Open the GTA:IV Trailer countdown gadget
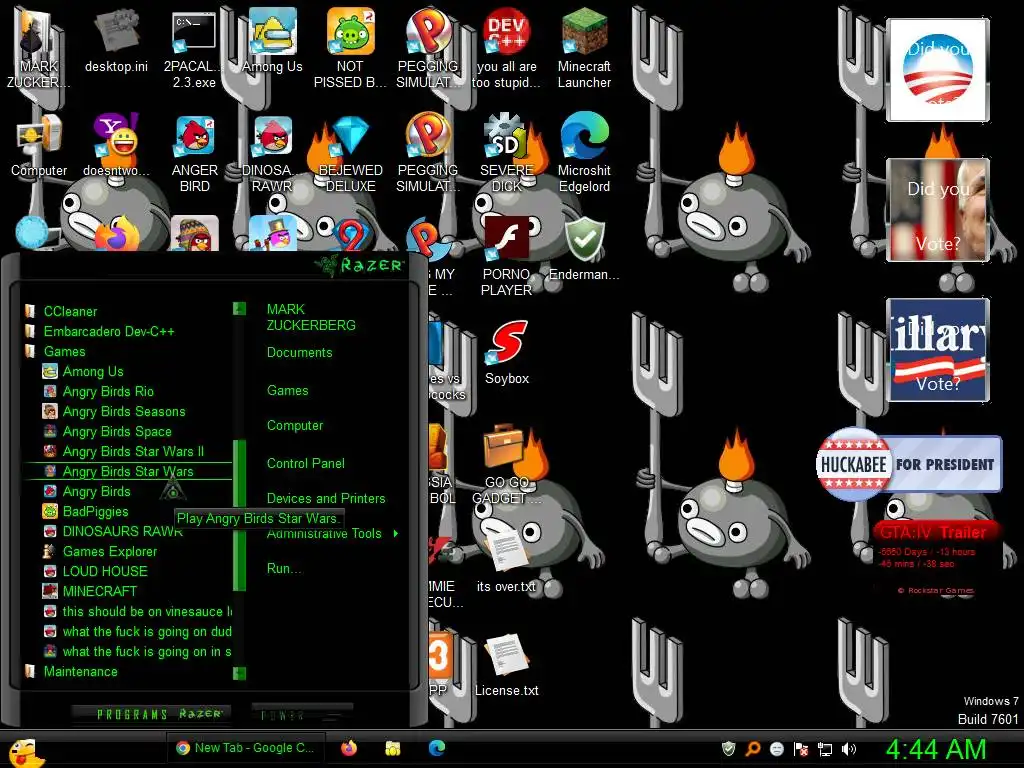The image size is (1024, 768). pos(935,558)
